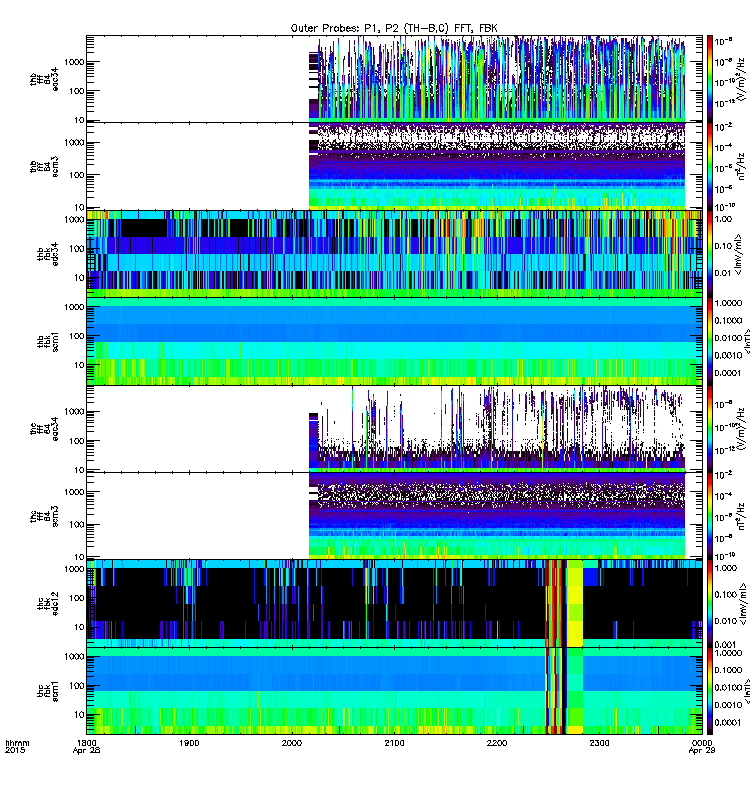Click the 1000 y-axis tick of thb fff edc34 panel
Viewport: 750px width, 800px height.
[x=74, y=62]
